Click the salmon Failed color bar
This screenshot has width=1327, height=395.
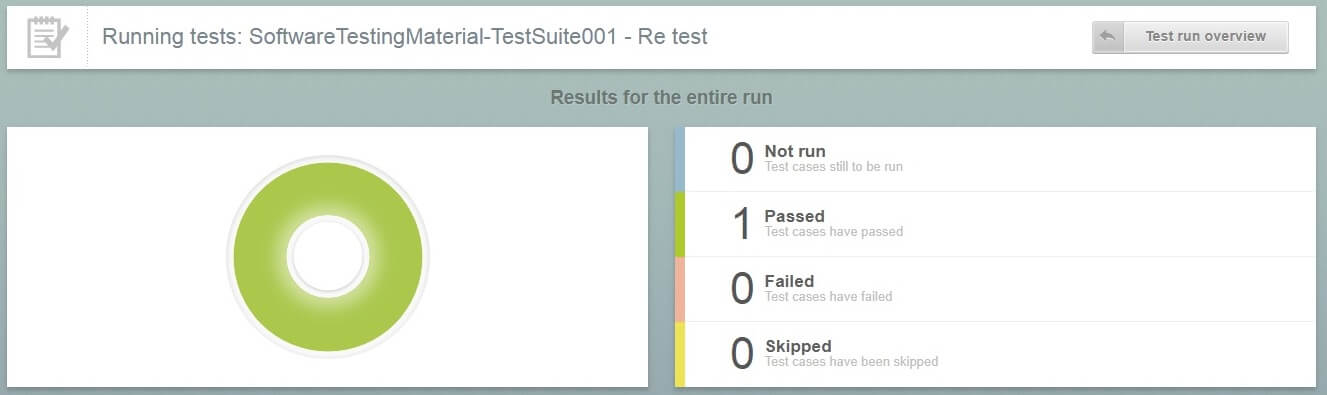[680, 289]
